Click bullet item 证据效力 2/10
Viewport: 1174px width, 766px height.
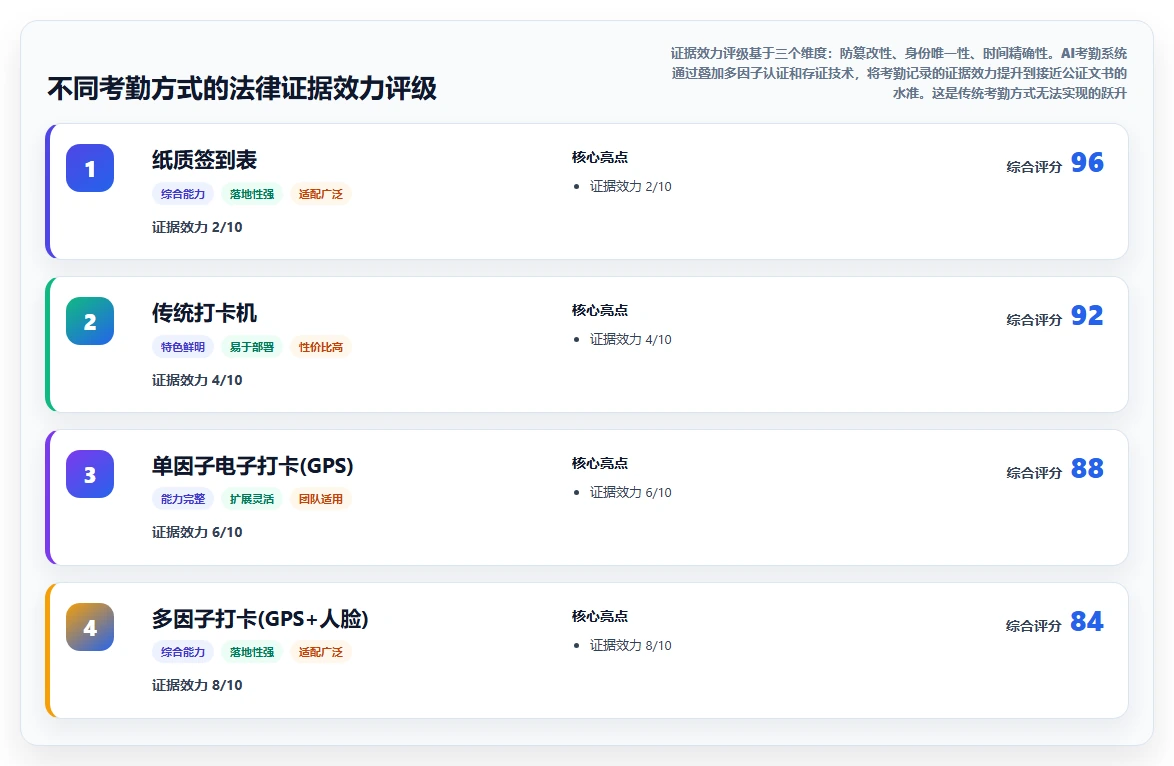630,186
